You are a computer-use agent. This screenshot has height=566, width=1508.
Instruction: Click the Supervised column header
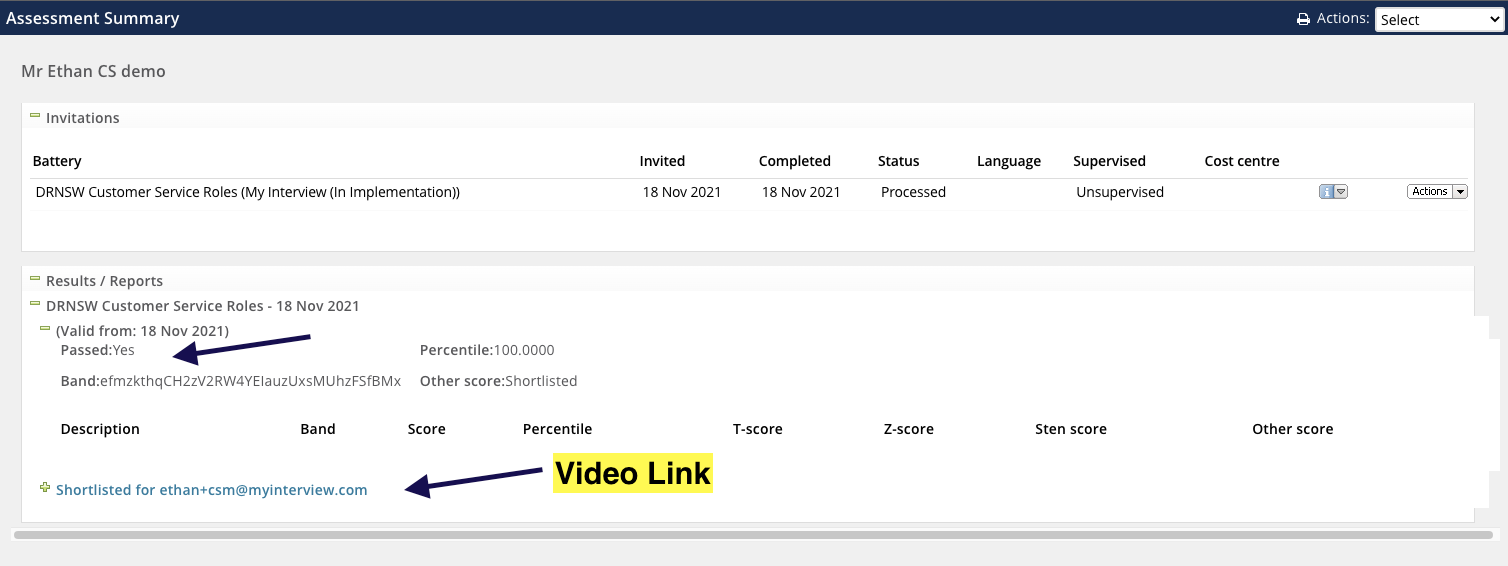[1109, 161]
